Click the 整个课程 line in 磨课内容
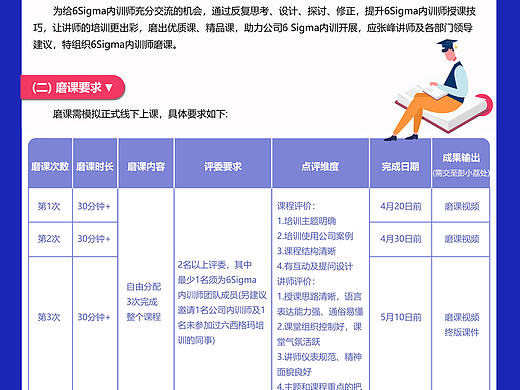520x390 pixels. (144, 317)
